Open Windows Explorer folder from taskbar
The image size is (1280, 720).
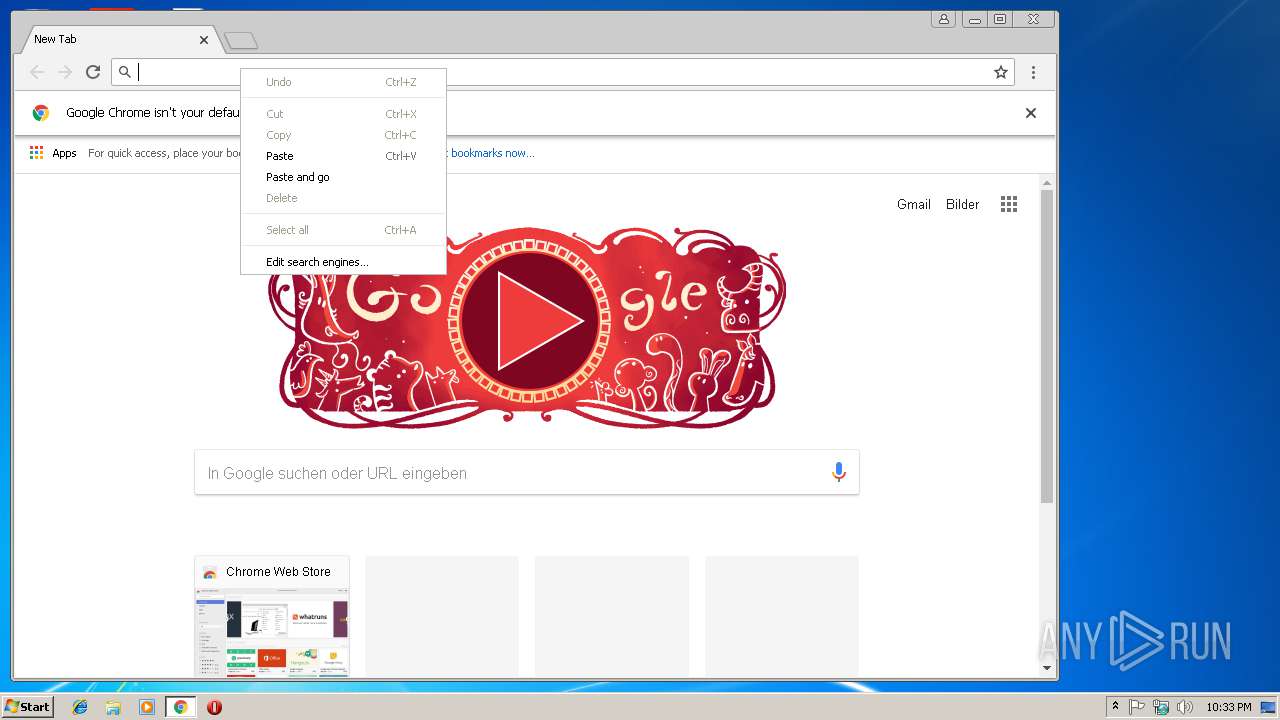113,707
